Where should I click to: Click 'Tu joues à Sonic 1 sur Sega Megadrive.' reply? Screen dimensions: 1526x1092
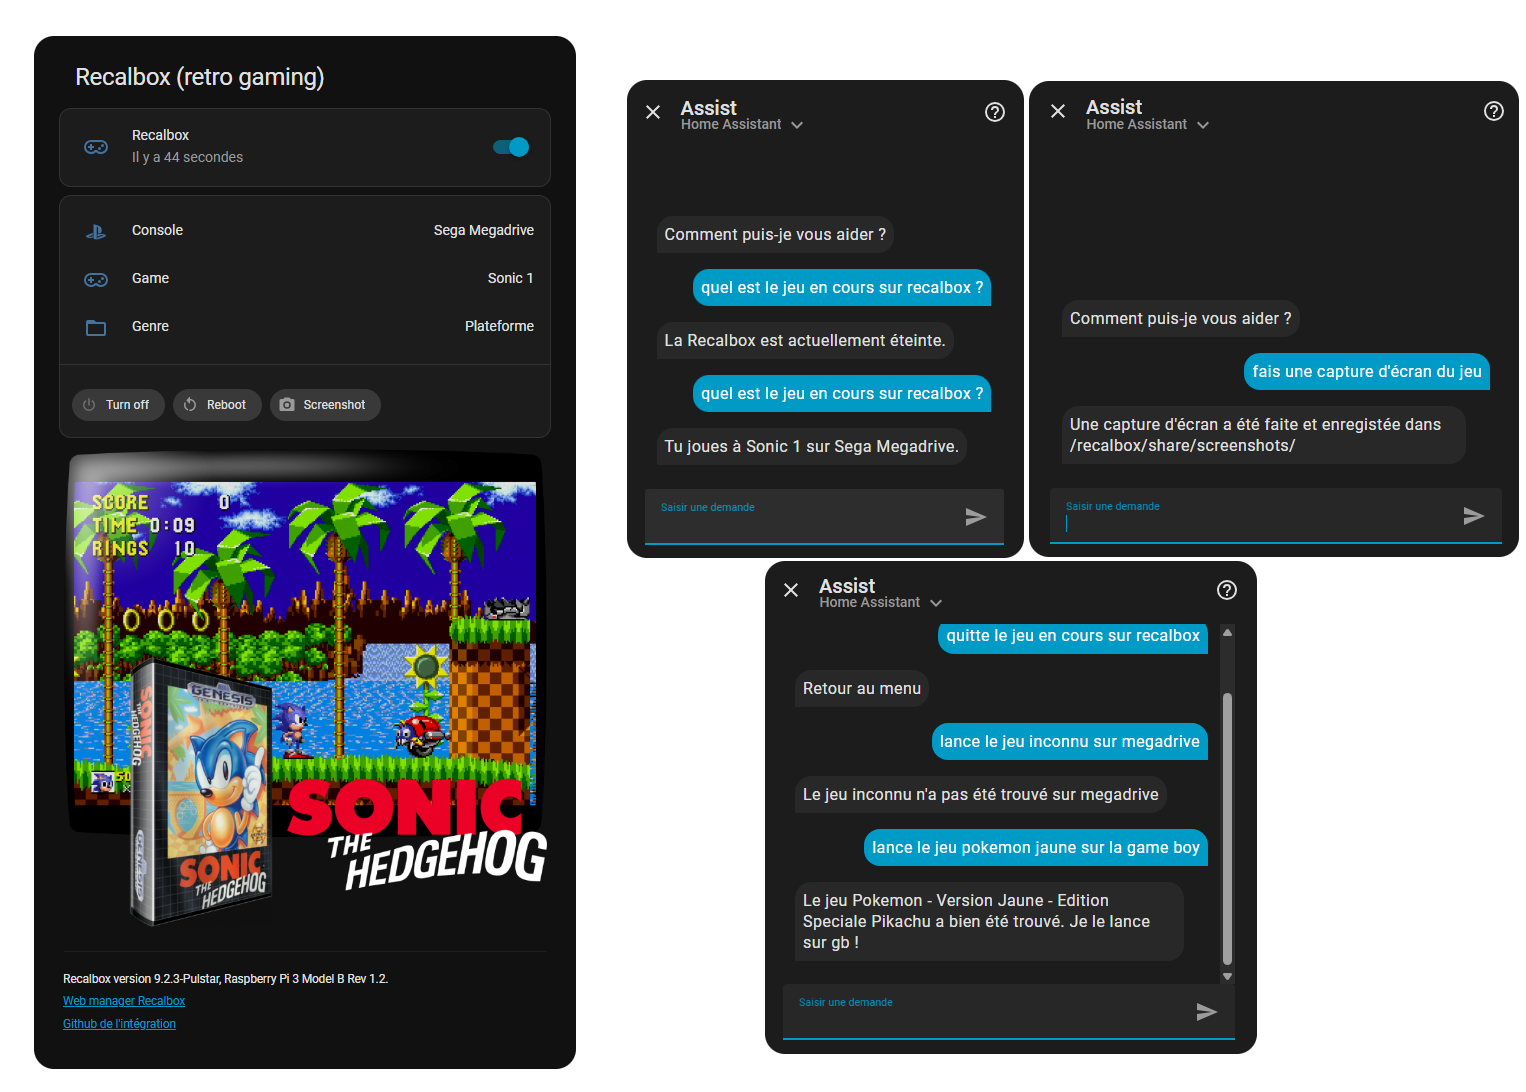point(811,447)
